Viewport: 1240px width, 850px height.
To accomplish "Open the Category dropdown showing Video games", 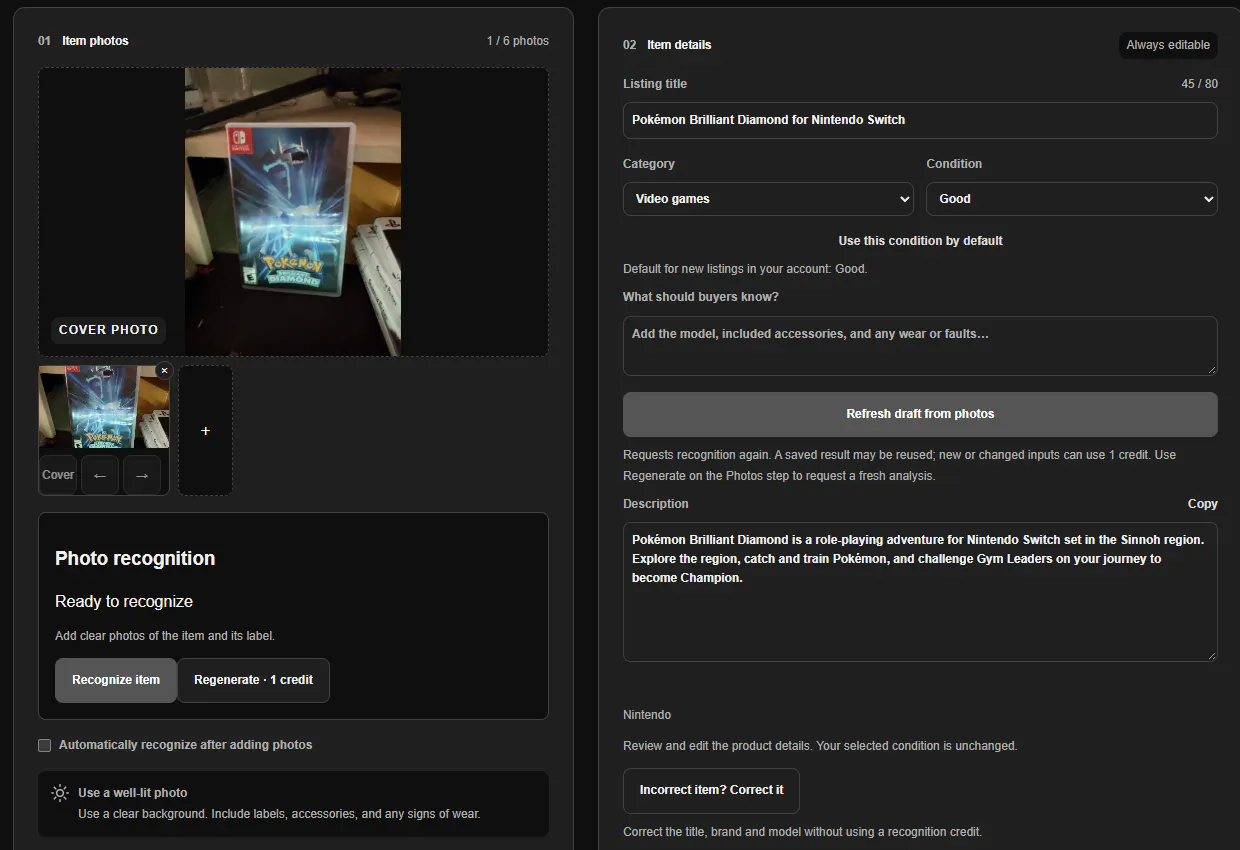I will pyautogui.click(x=768, y=199).
